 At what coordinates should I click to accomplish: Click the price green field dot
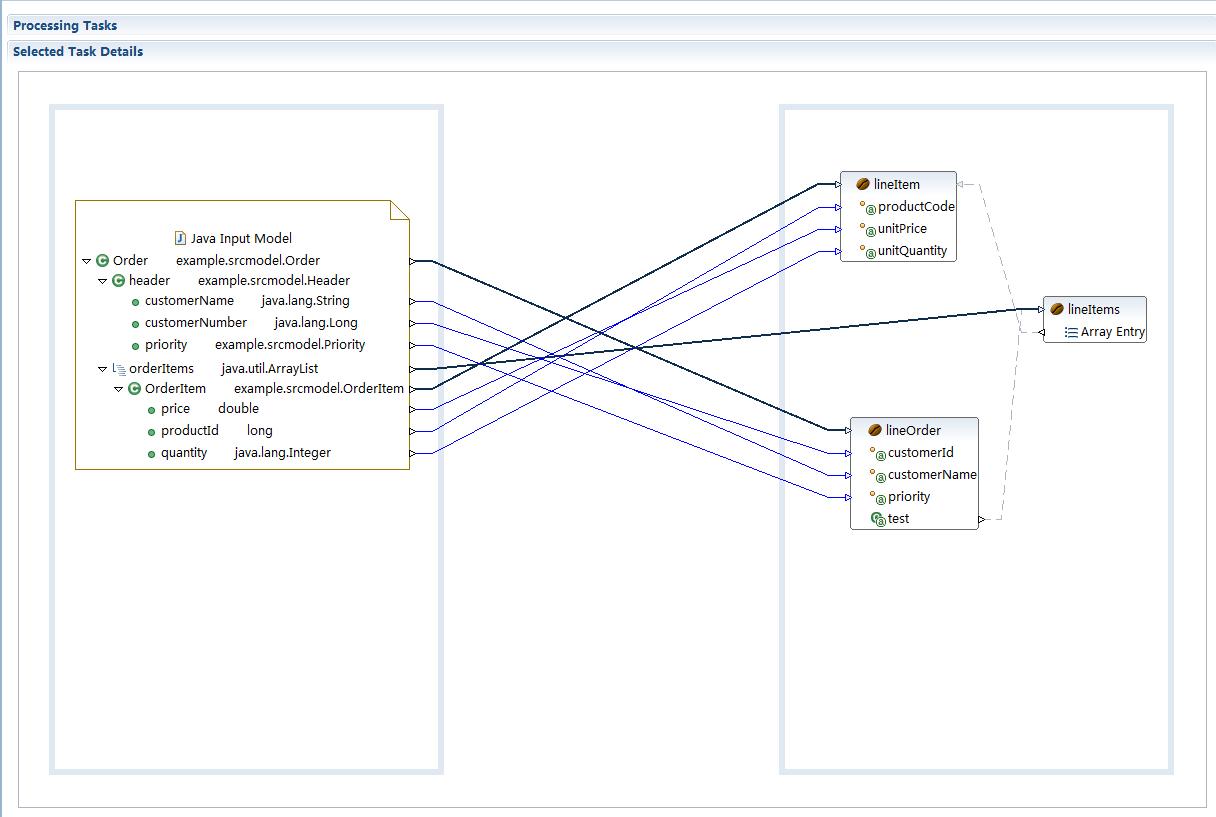coord(151,410)
